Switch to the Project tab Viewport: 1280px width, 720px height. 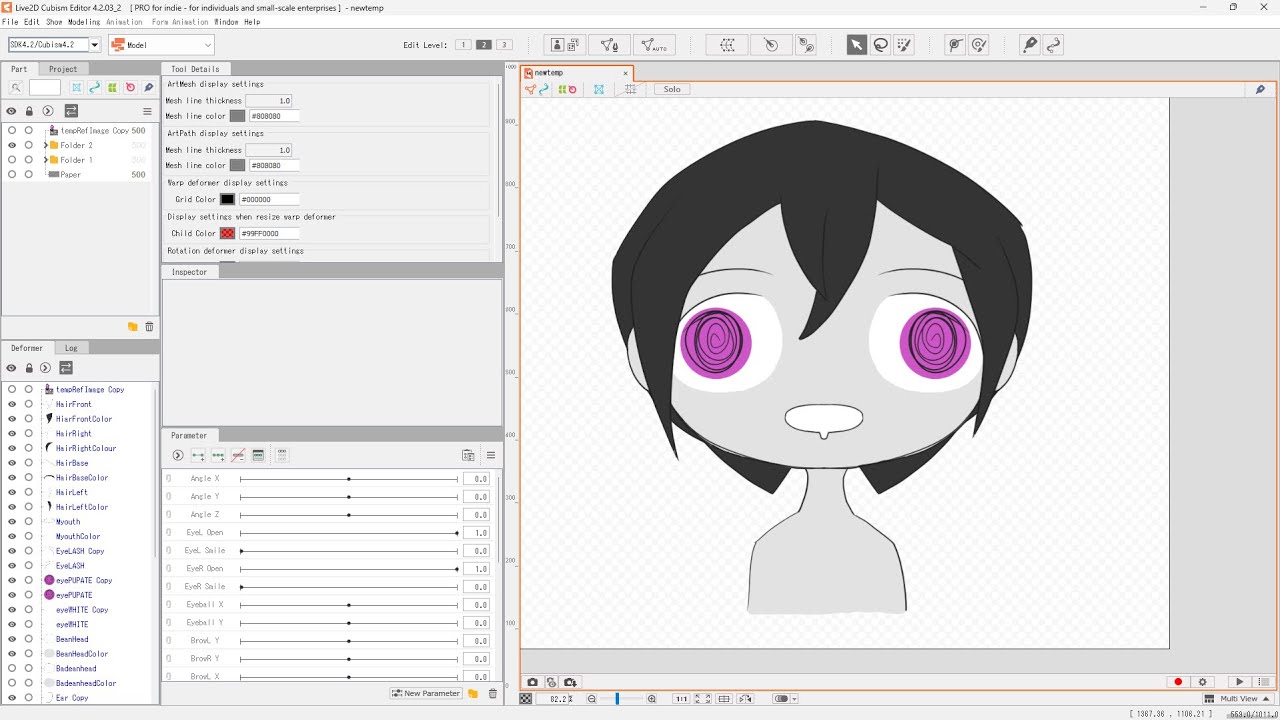click(x=63, y=69)
